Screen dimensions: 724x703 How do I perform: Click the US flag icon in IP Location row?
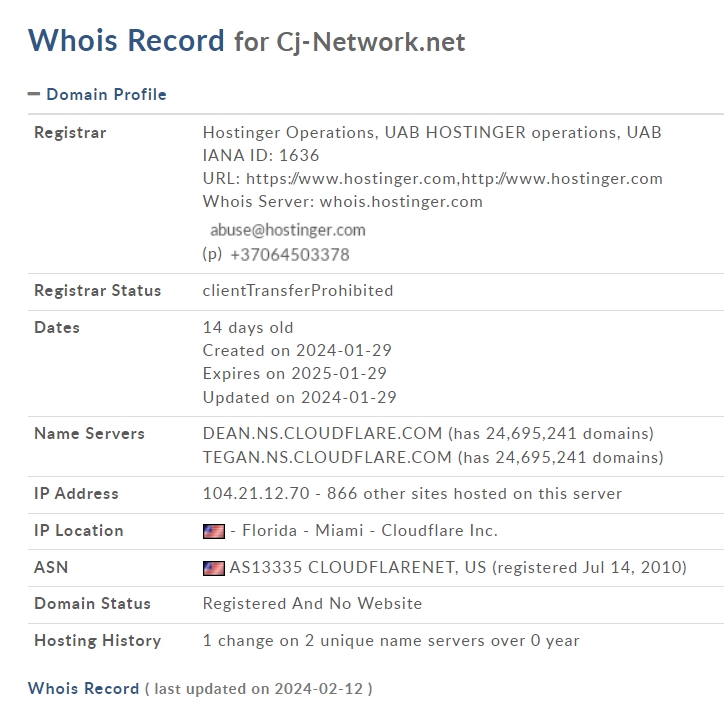pos(214,531)
